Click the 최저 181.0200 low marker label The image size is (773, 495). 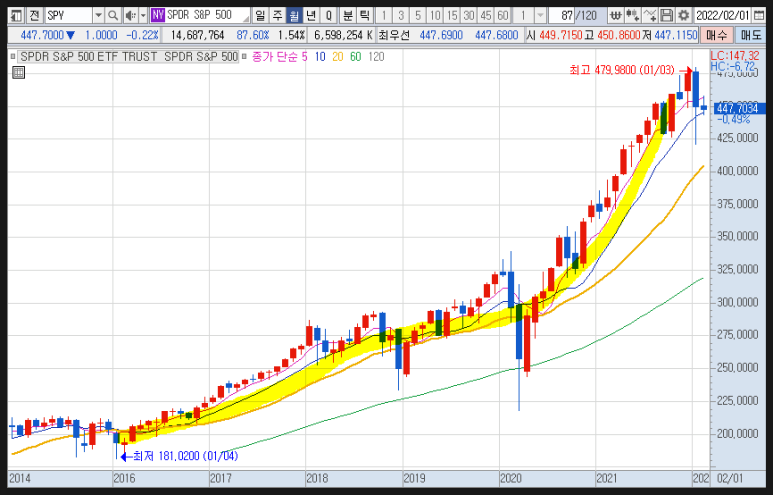point(185,457)
